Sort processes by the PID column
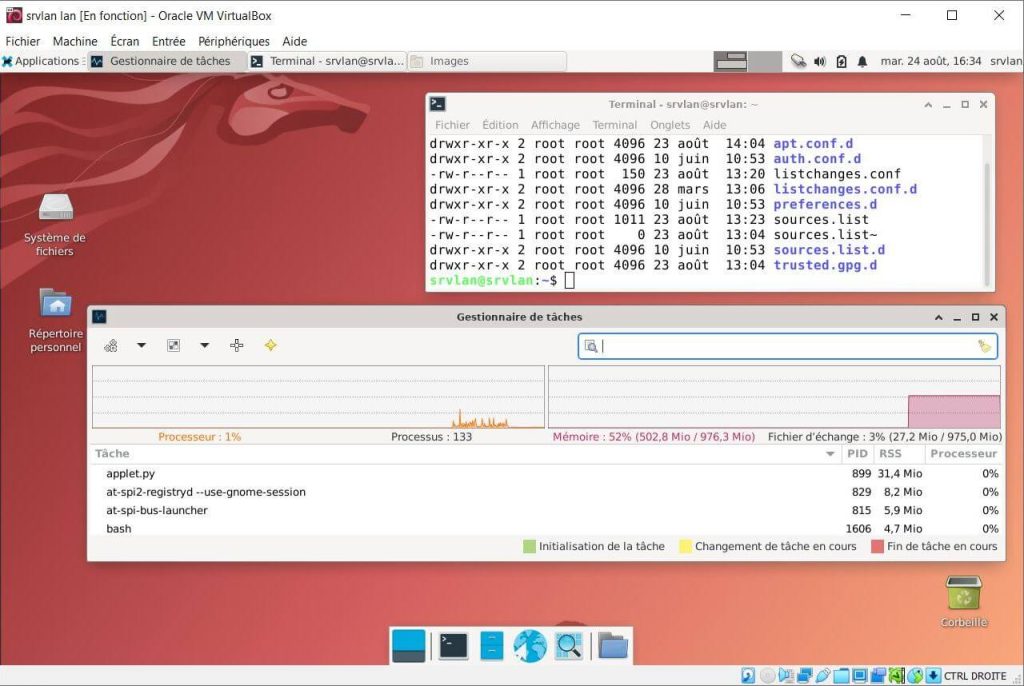 [857, 453]
